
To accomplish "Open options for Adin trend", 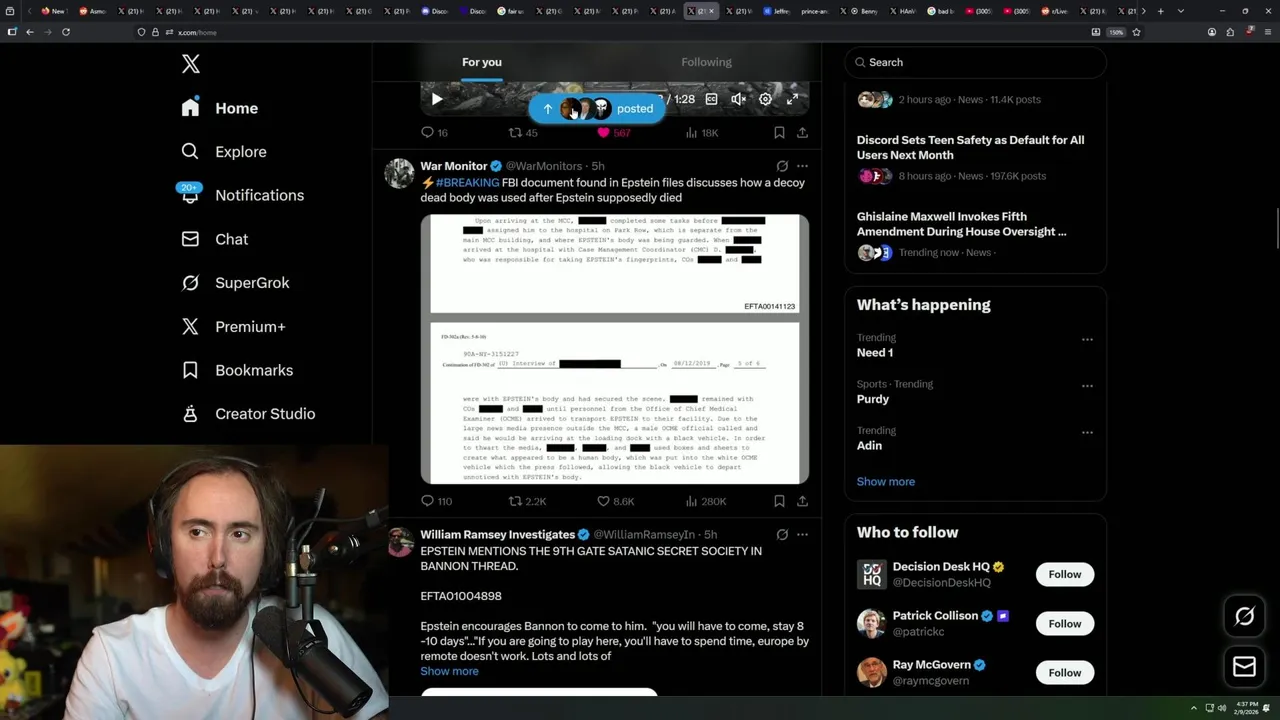I will (x=1087, y=433).
